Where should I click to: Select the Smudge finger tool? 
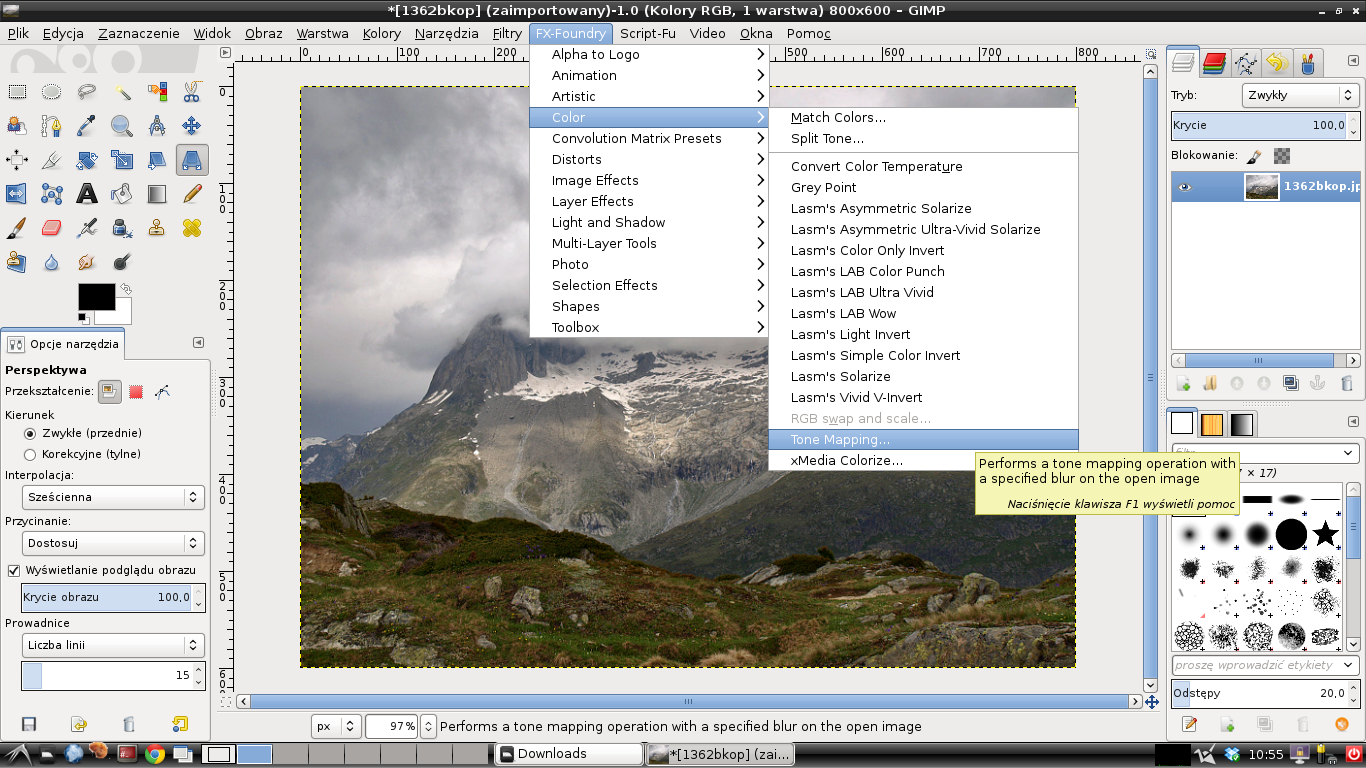[x=87, y=262]
